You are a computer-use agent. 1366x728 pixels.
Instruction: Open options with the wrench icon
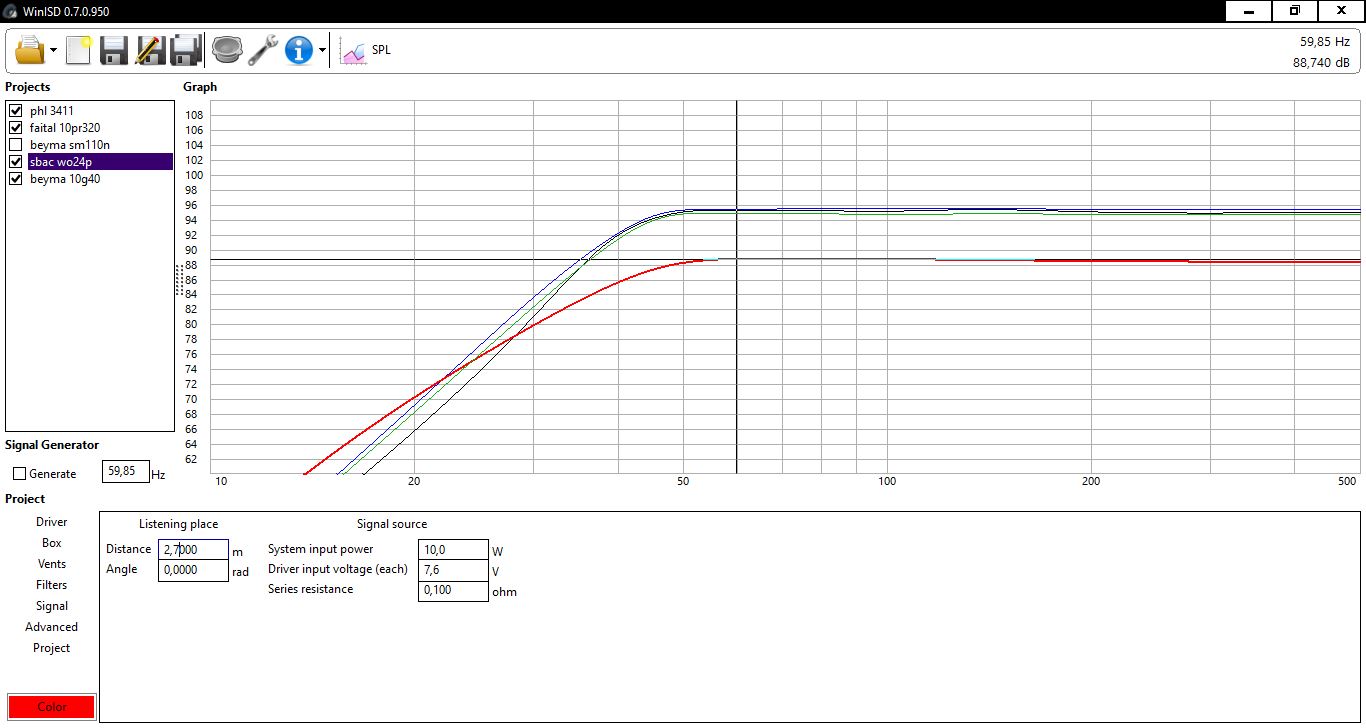263,49
